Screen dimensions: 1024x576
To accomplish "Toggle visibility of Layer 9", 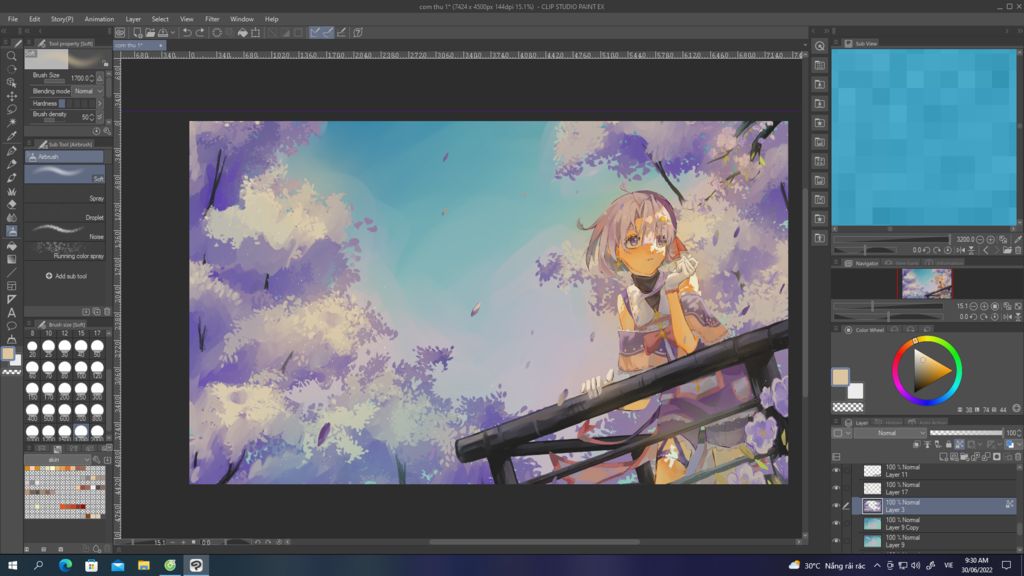I will tap(836, 541).
